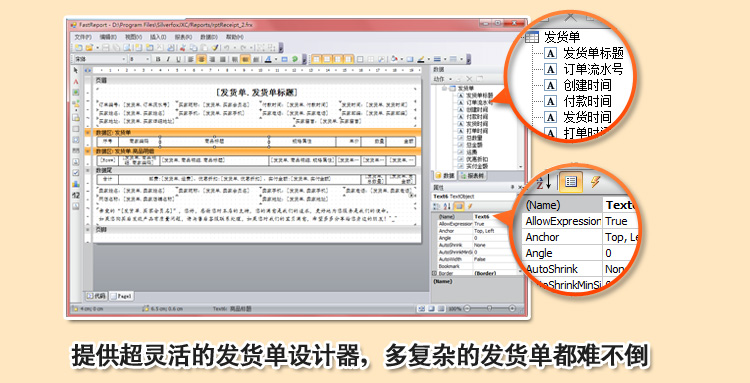Toggle align right text button
The width and height of the screenshot is (750, 383).
coord(212,59)
